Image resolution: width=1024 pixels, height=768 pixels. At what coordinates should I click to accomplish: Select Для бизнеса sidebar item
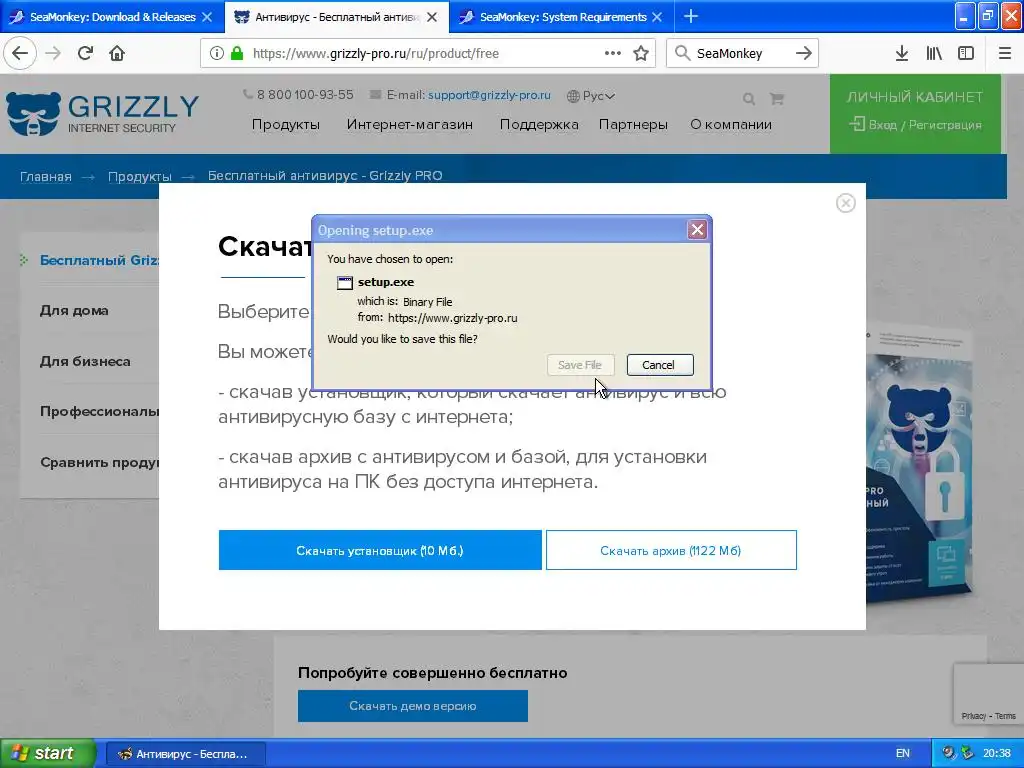[85, 360]
